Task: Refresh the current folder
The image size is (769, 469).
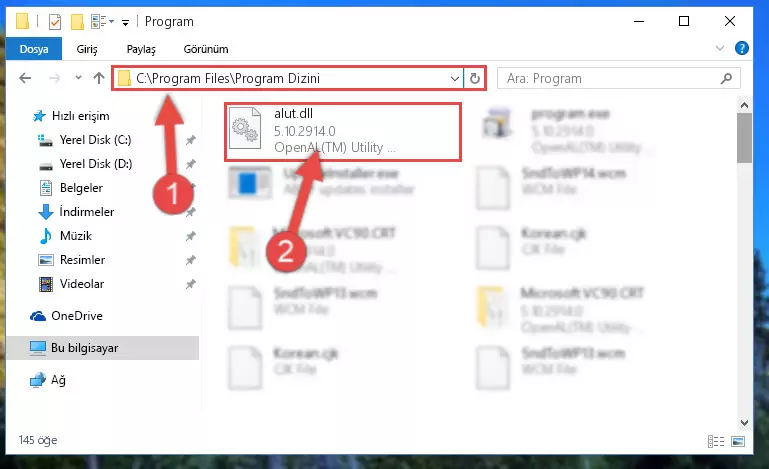Action: [x=475, y=78]
